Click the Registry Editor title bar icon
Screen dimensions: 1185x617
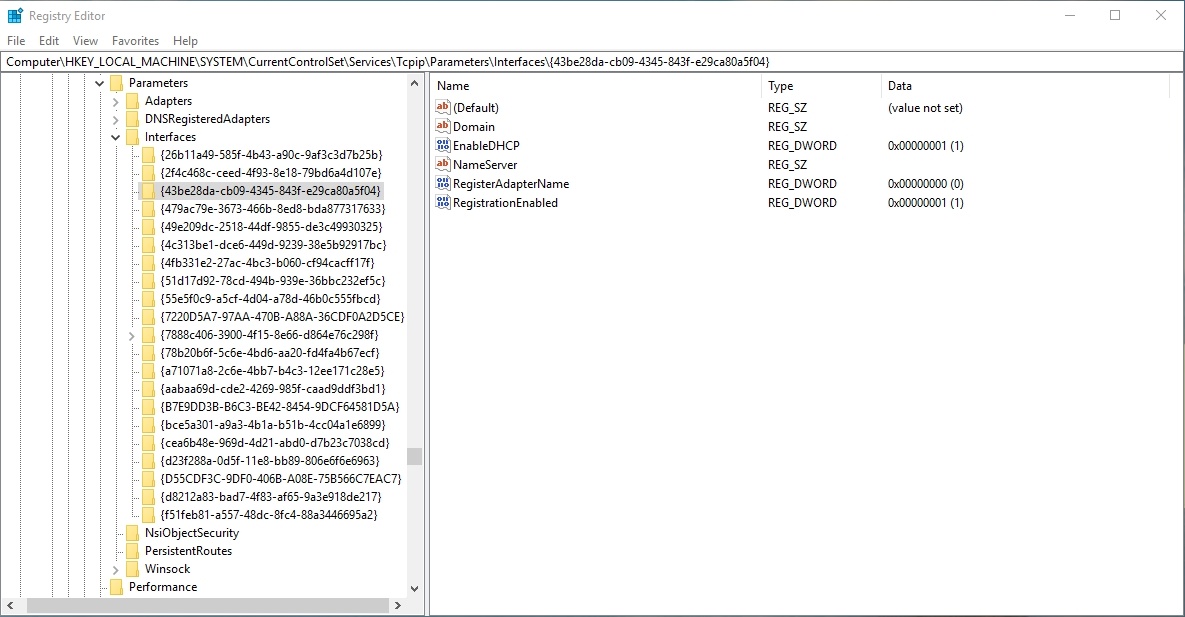tap(15, 15)
